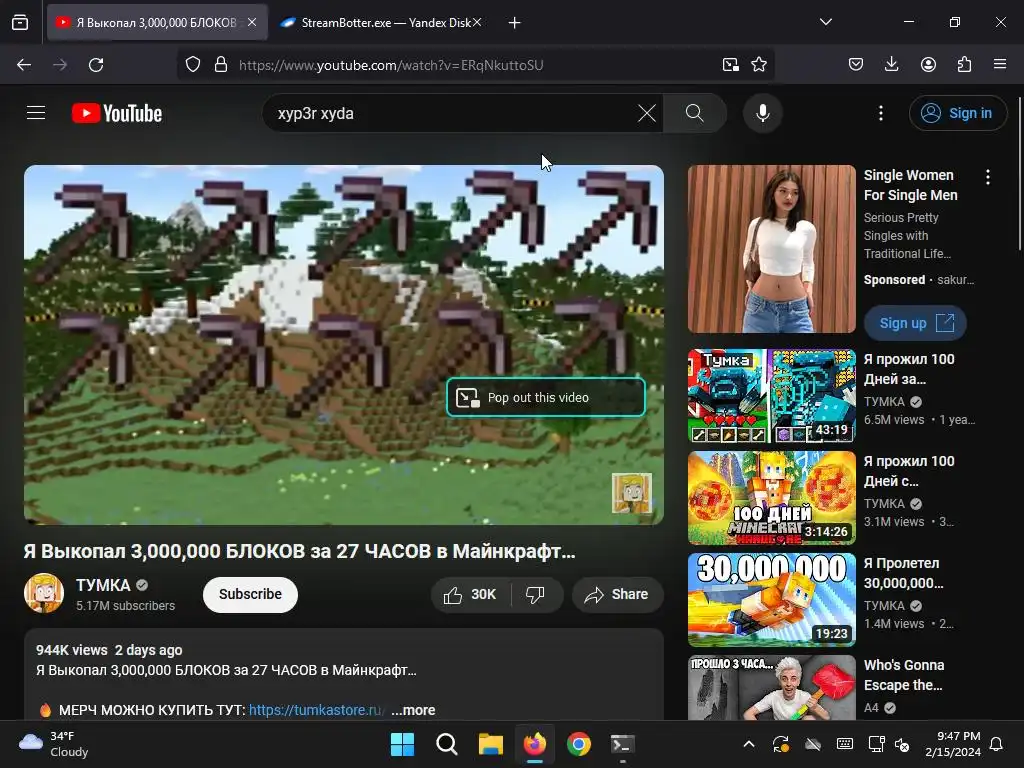Open the YouTube hamburger guide menu

click(x=36, y=113)
